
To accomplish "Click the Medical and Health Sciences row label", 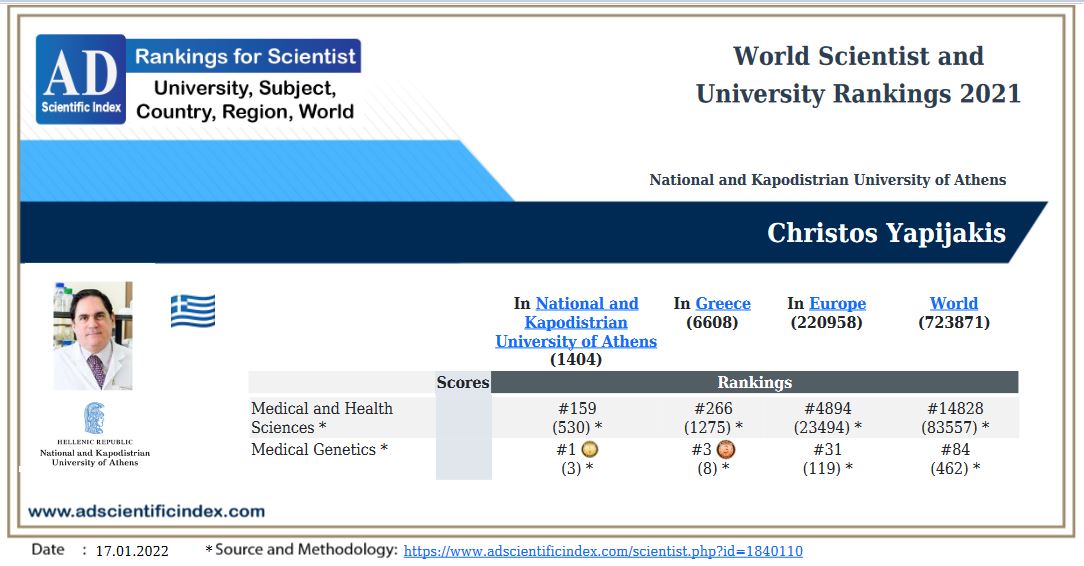I will pos(322,417).
